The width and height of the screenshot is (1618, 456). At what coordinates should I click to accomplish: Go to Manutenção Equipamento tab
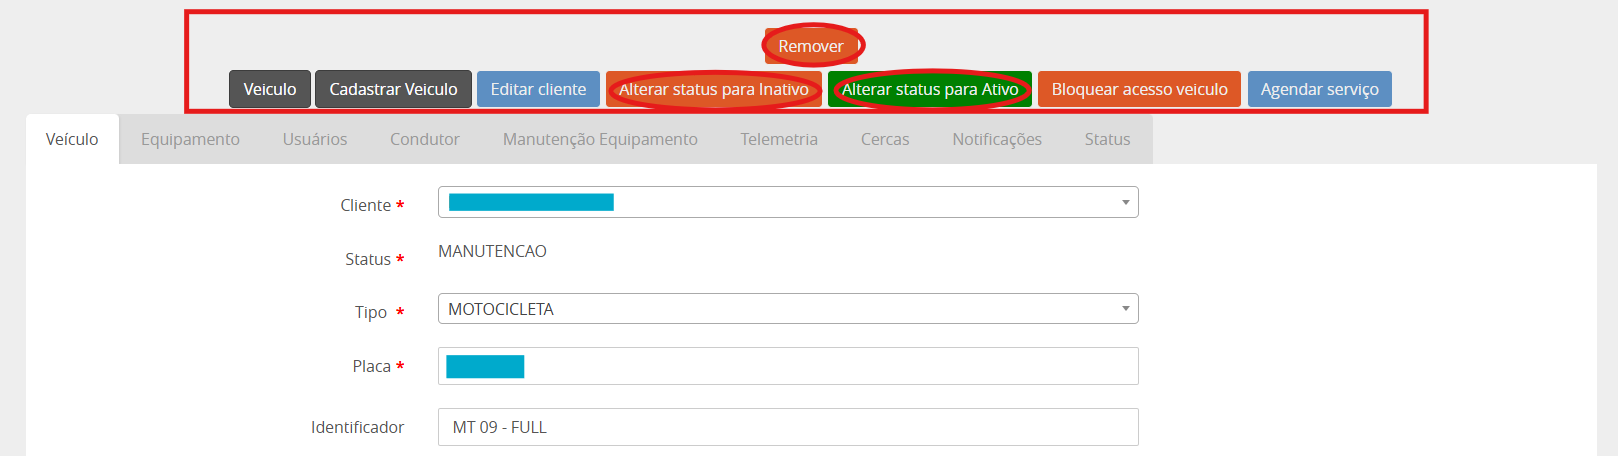click(x=600, y=139)
